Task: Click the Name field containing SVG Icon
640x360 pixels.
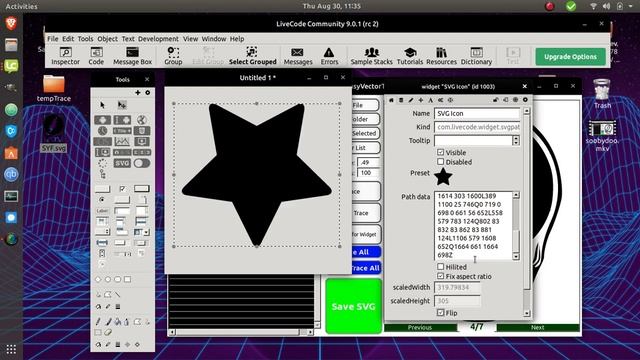Action: (x=477, y=113)
